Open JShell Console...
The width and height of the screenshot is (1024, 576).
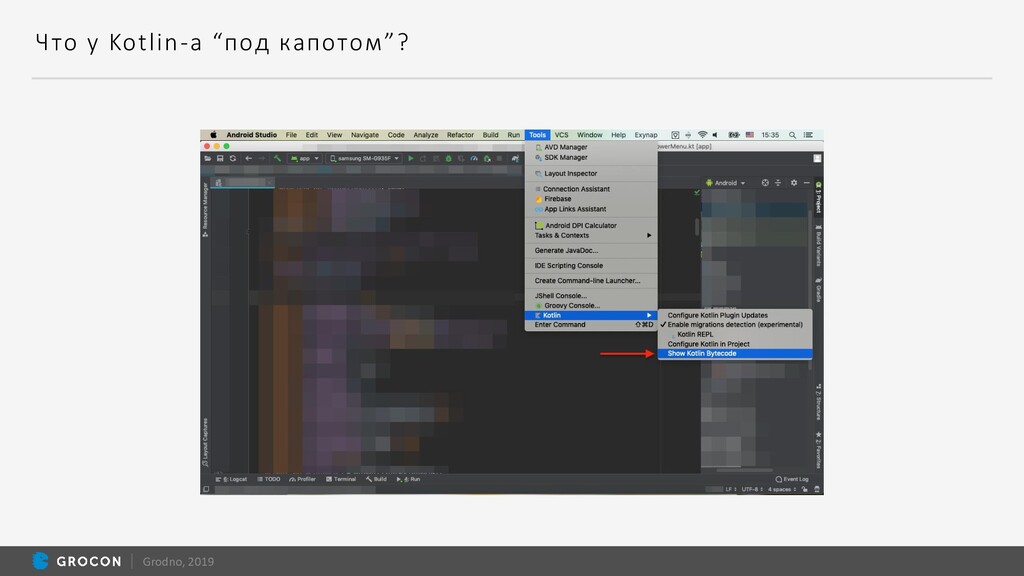tap(591, 296)
